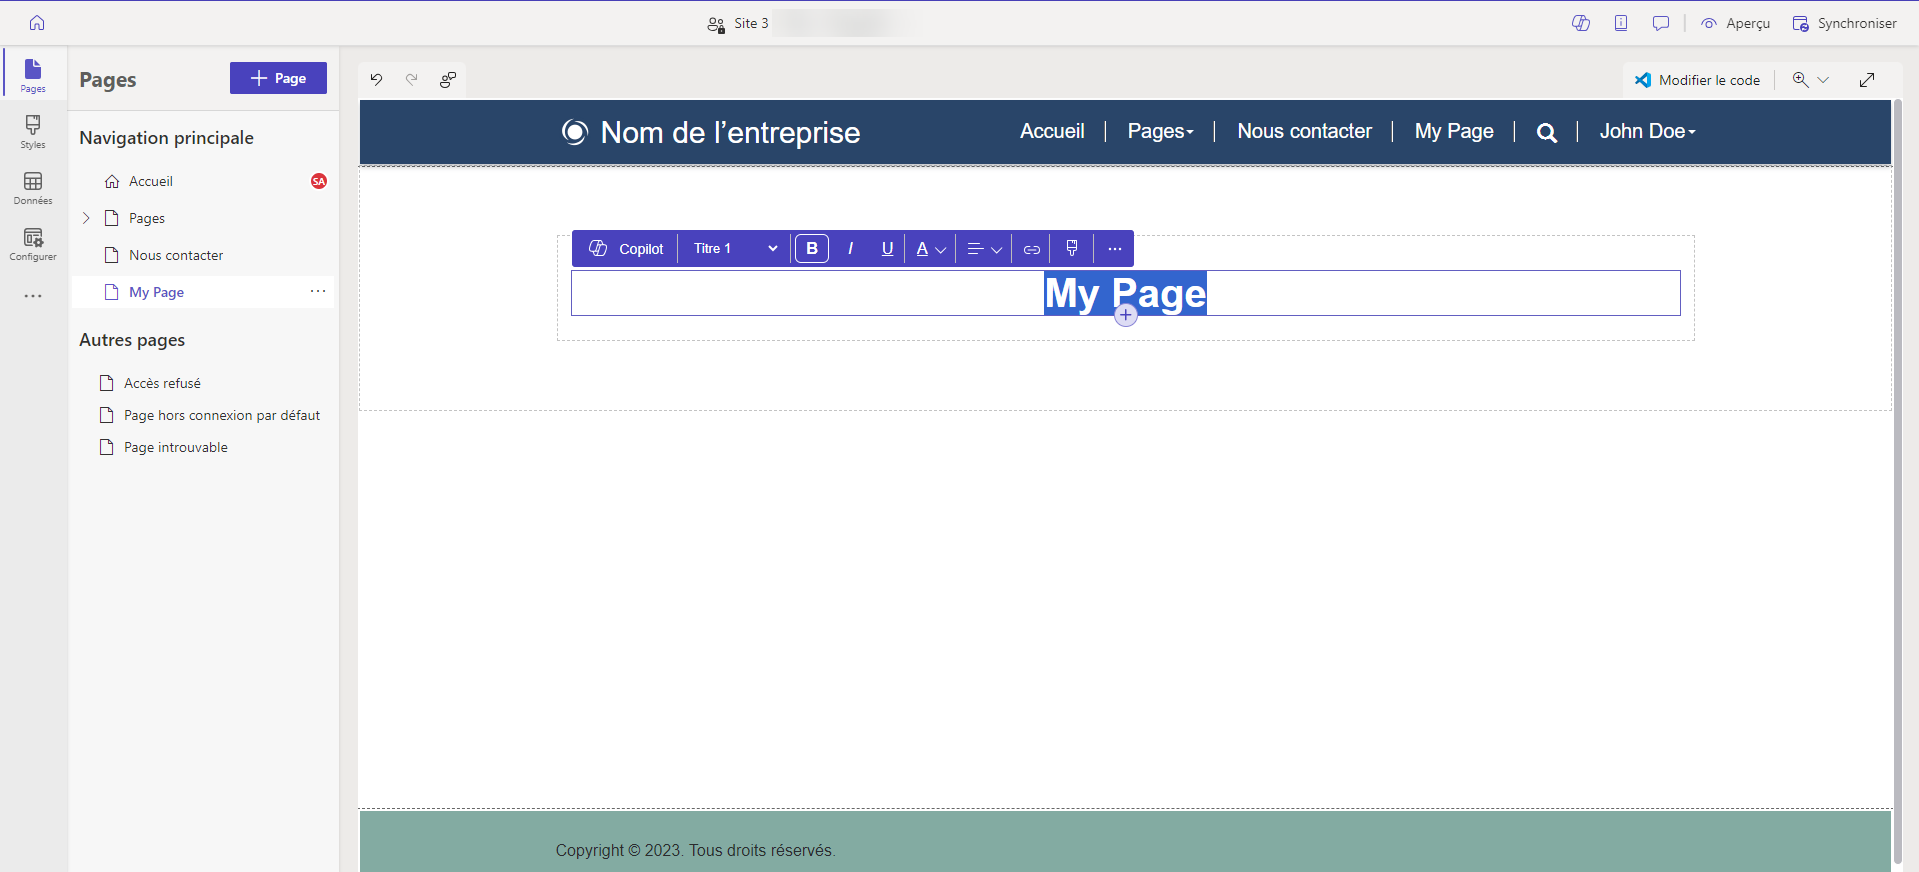
Task: Click the redo arrow
Action: 412,80
